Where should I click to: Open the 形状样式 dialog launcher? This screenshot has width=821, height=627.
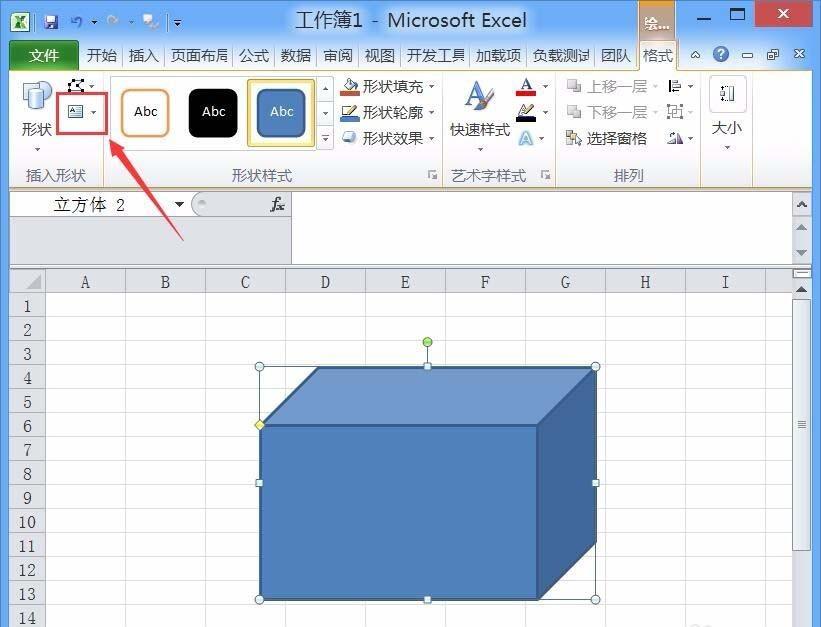coord(432,175)
